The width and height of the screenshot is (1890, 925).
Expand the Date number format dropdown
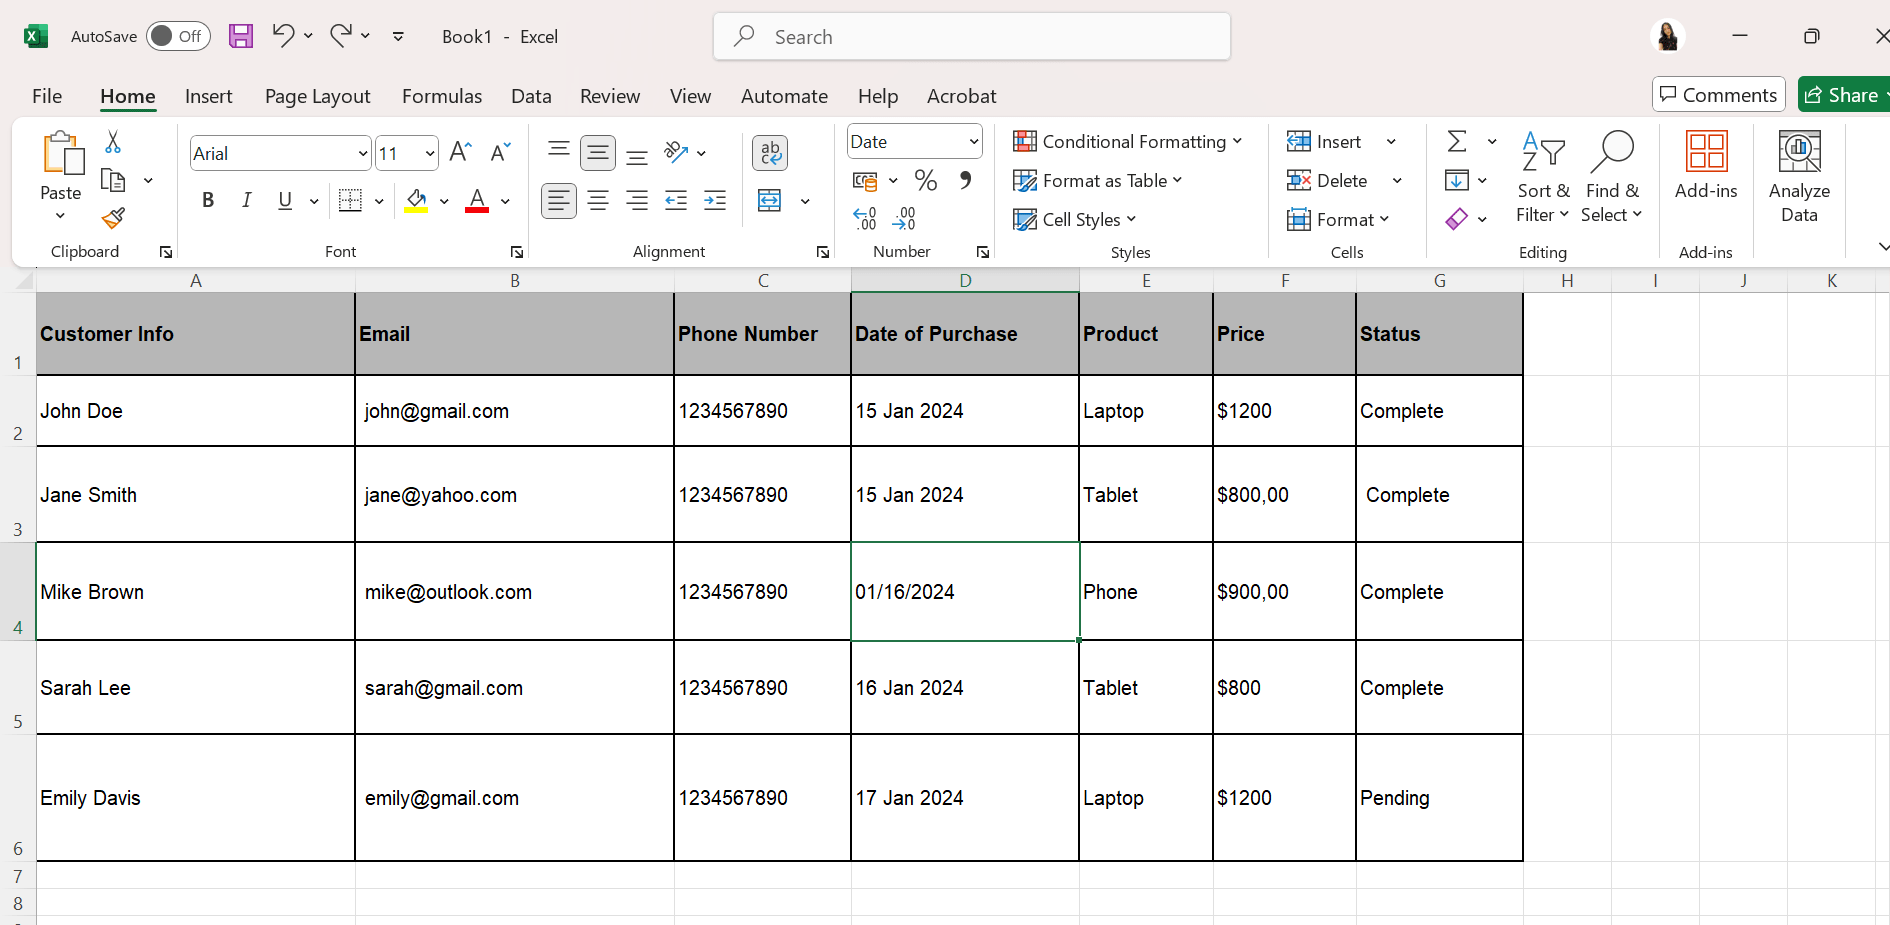[x=973, y=142]
